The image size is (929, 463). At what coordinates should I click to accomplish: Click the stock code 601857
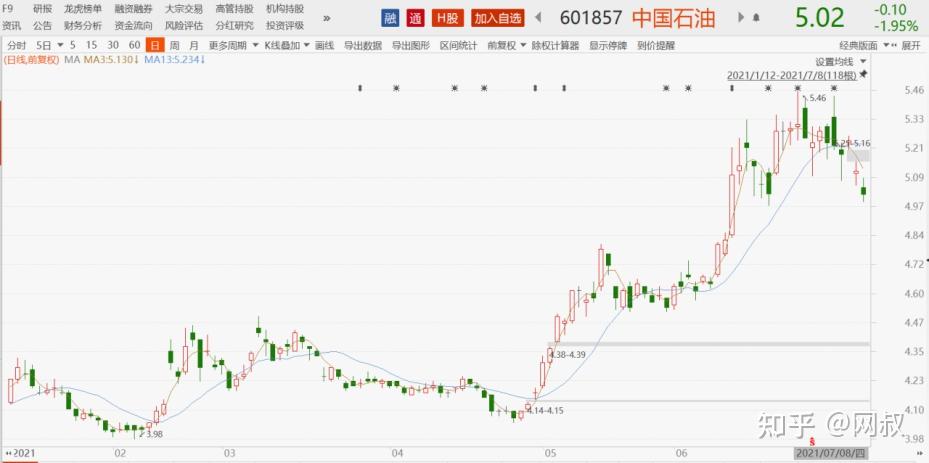[x=591, y=18]
